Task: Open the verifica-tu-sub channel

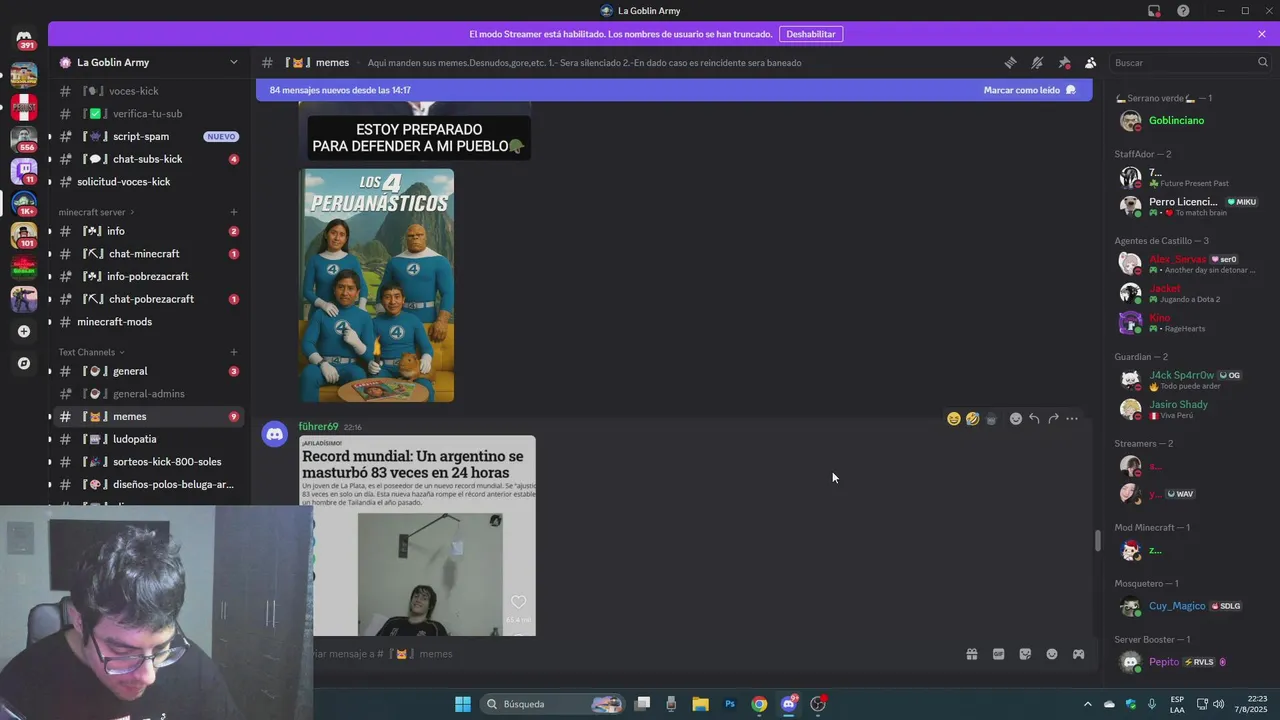Action: 149,114
